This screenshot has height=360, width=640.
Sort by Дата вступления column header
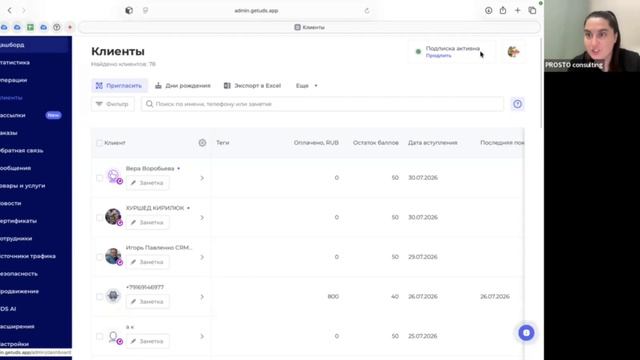click(433, 143)
